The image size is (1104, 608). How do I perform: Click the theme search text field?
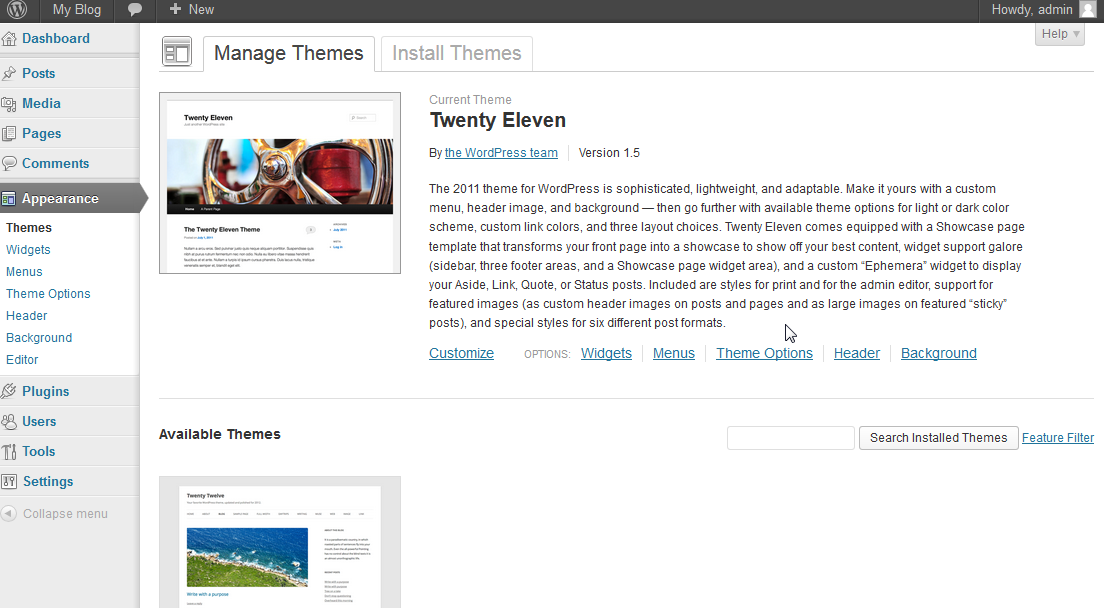[790, 438]
